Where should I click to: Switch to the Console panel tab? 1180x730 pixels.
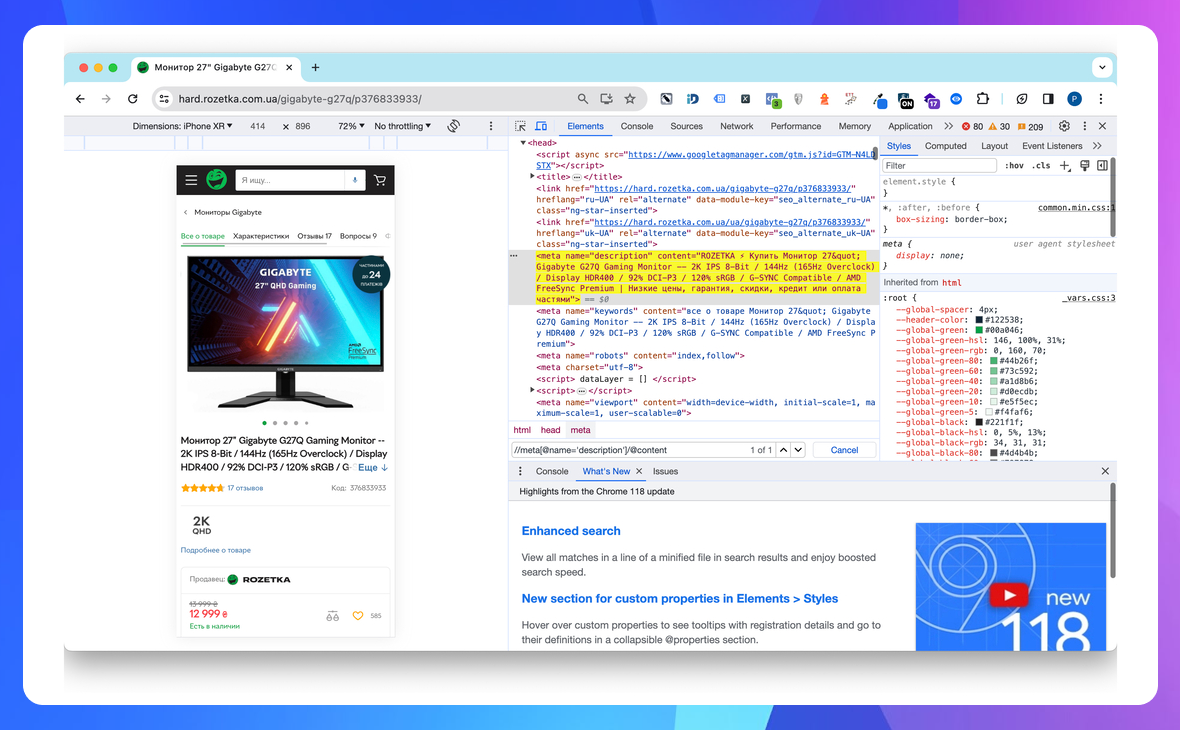click(637, 126)
